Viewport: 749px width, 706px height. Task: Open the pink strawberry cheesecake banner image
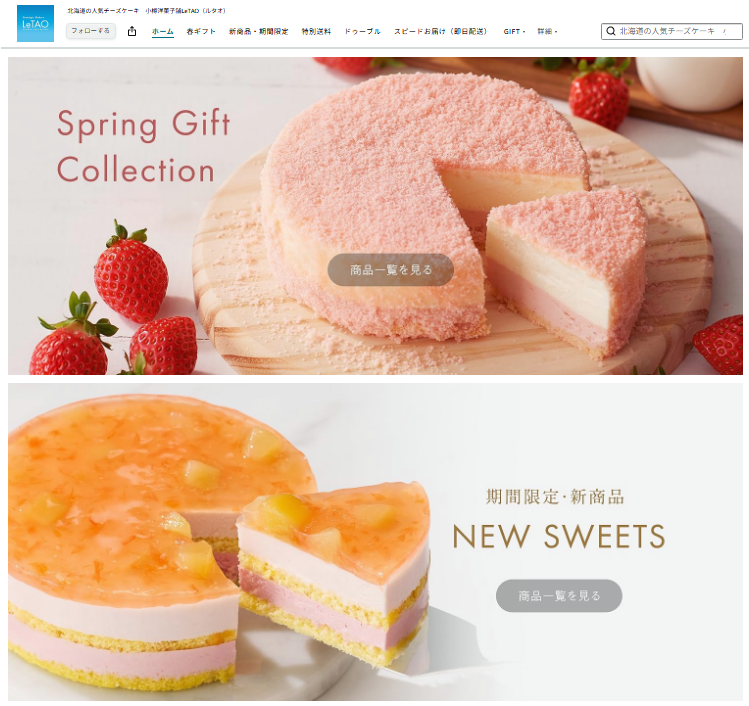(375, 216)
